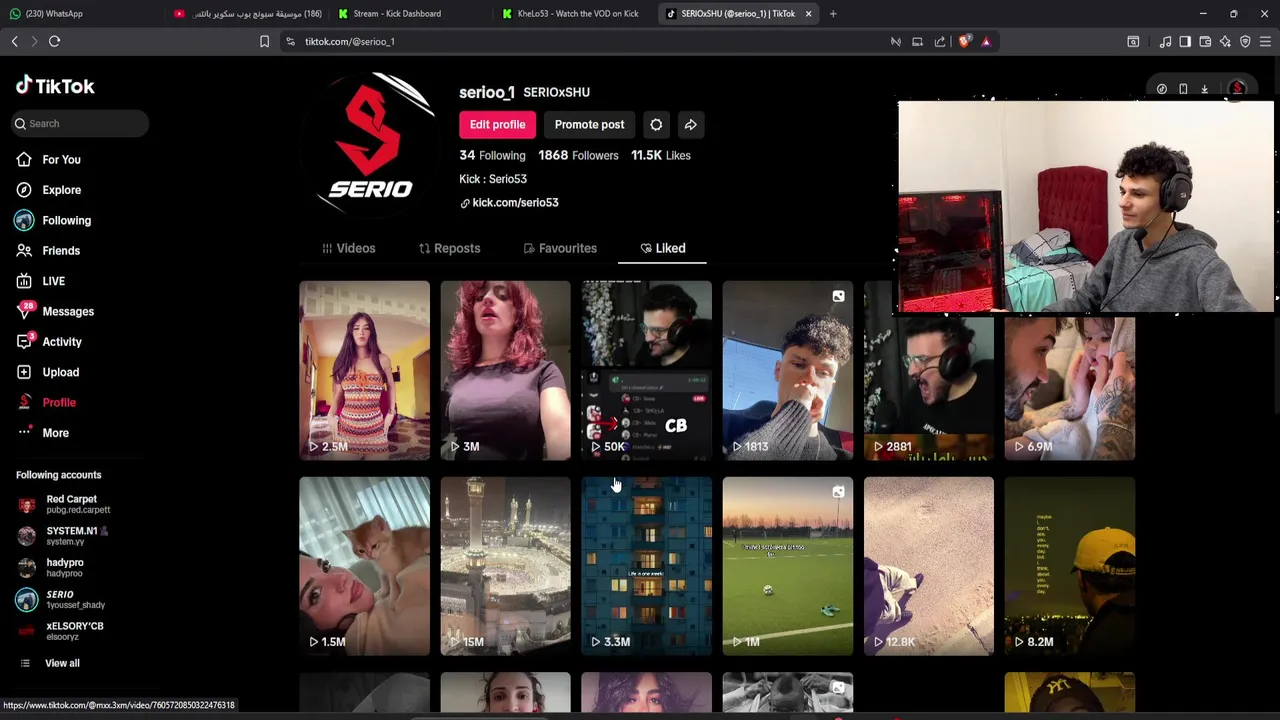This screenshot has height=720, width=1280.
Task: Click the share page icon in address bar
Action: click(940, 41)
